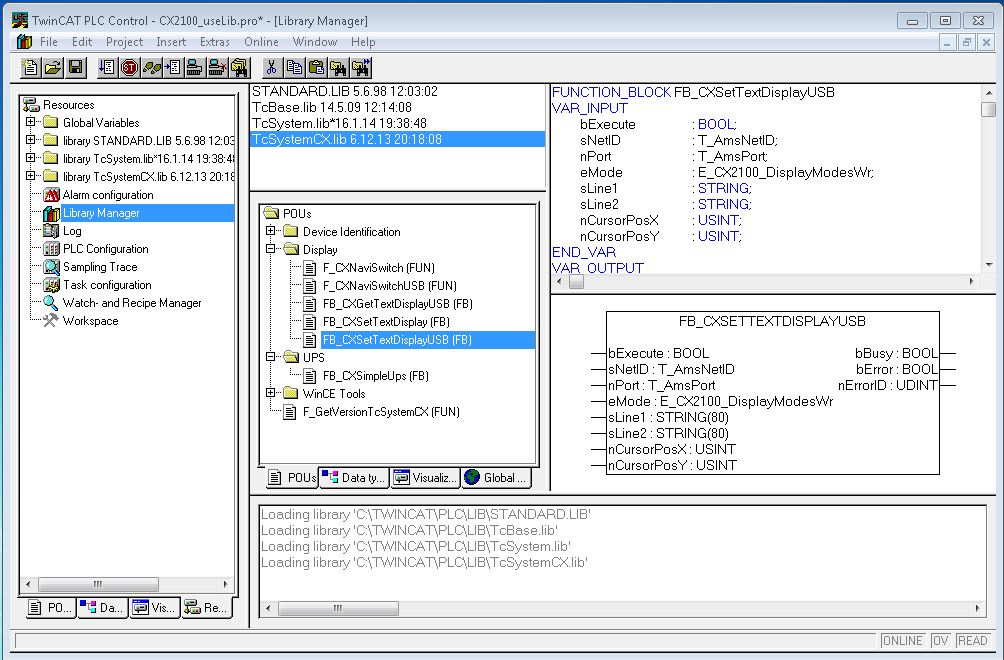
Task: Click the red Stop sign icon
Action: click(x=129, y=67)
